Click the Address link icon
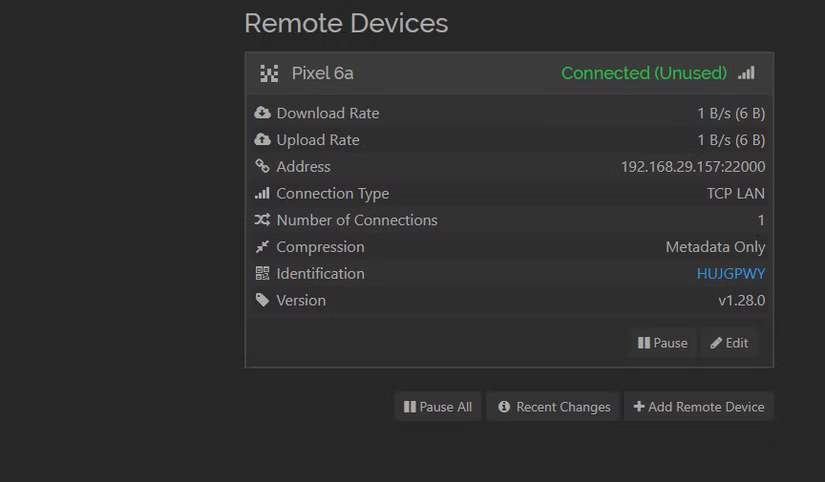 point(262,167)
